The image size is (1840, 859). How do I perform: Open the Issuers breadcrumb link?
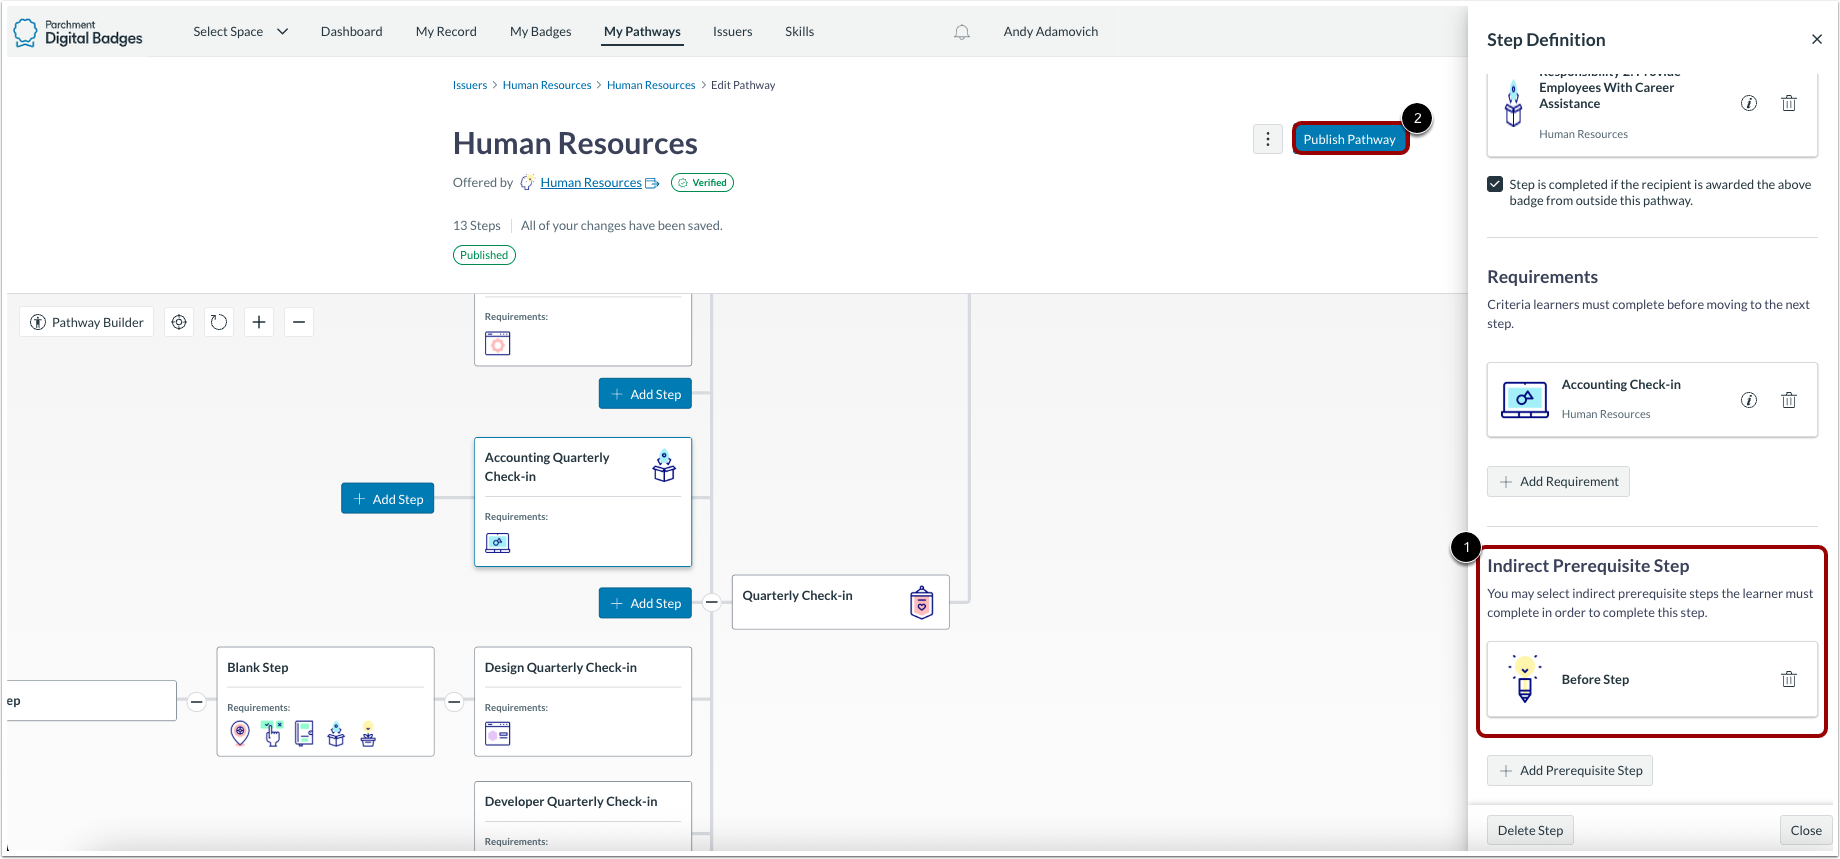tap(470, 85)
